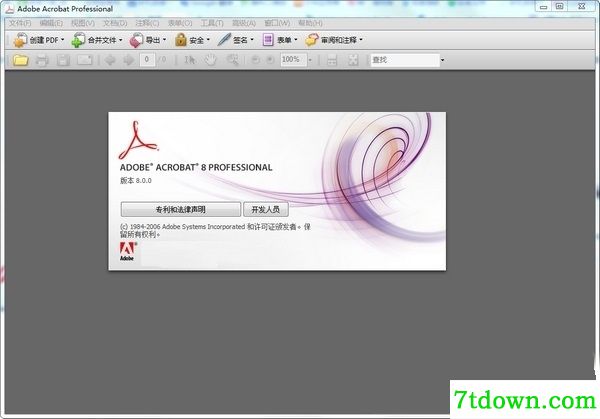Open the 窗口(W) menu

(x=277, y=23)
